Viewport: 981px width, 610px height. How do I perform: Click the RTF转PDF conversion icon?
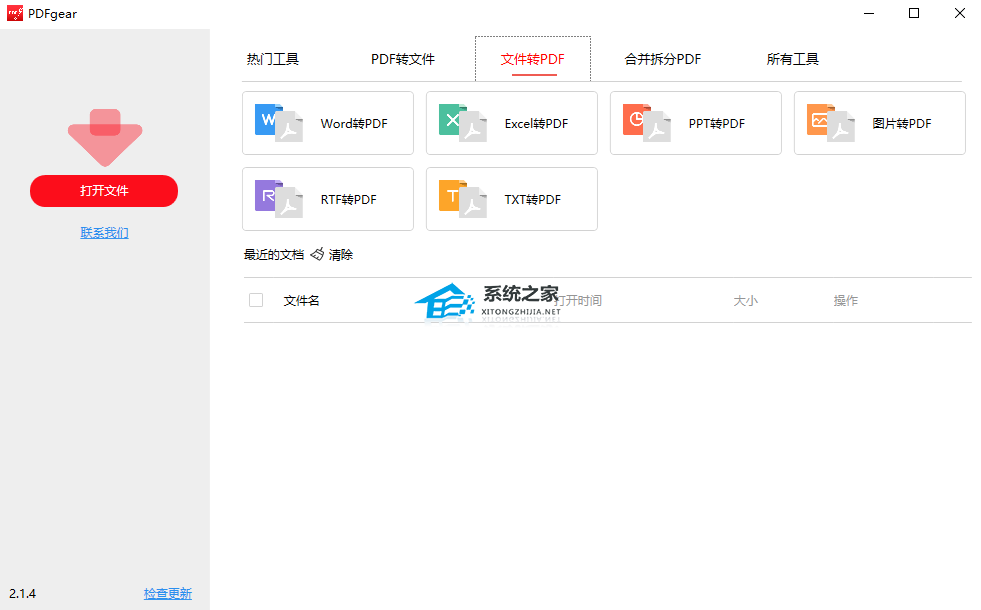tap(278, 199)
